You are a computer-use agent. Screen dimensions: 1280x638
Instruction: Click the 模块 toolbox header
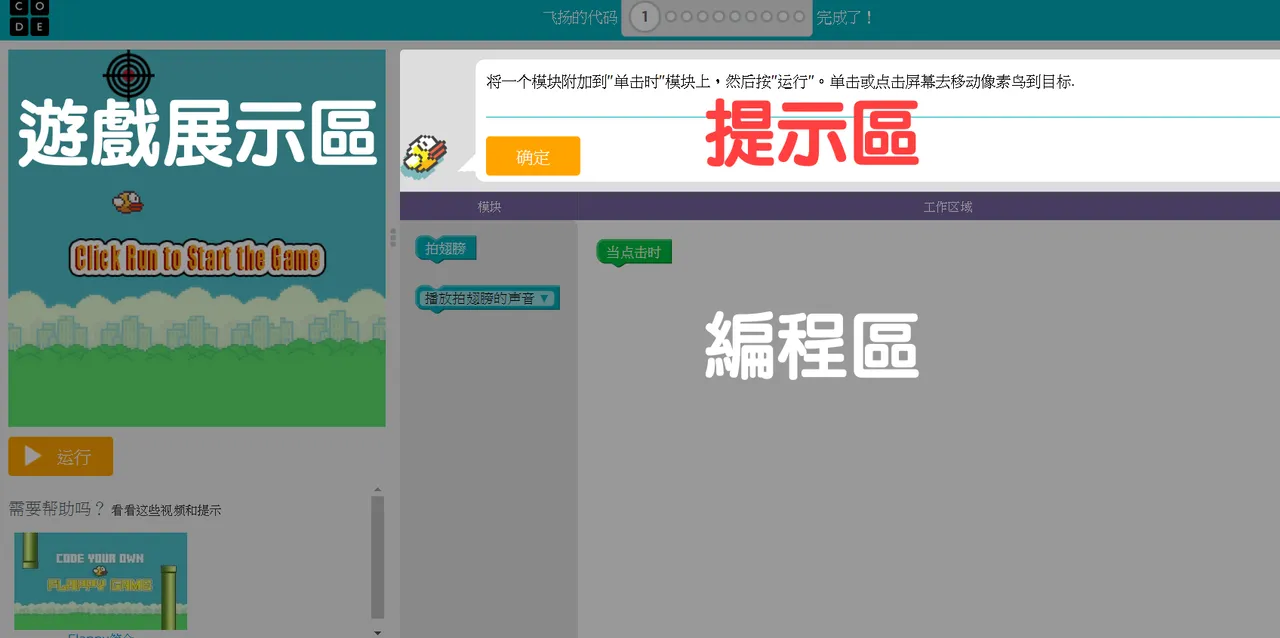tap(489, 207)
